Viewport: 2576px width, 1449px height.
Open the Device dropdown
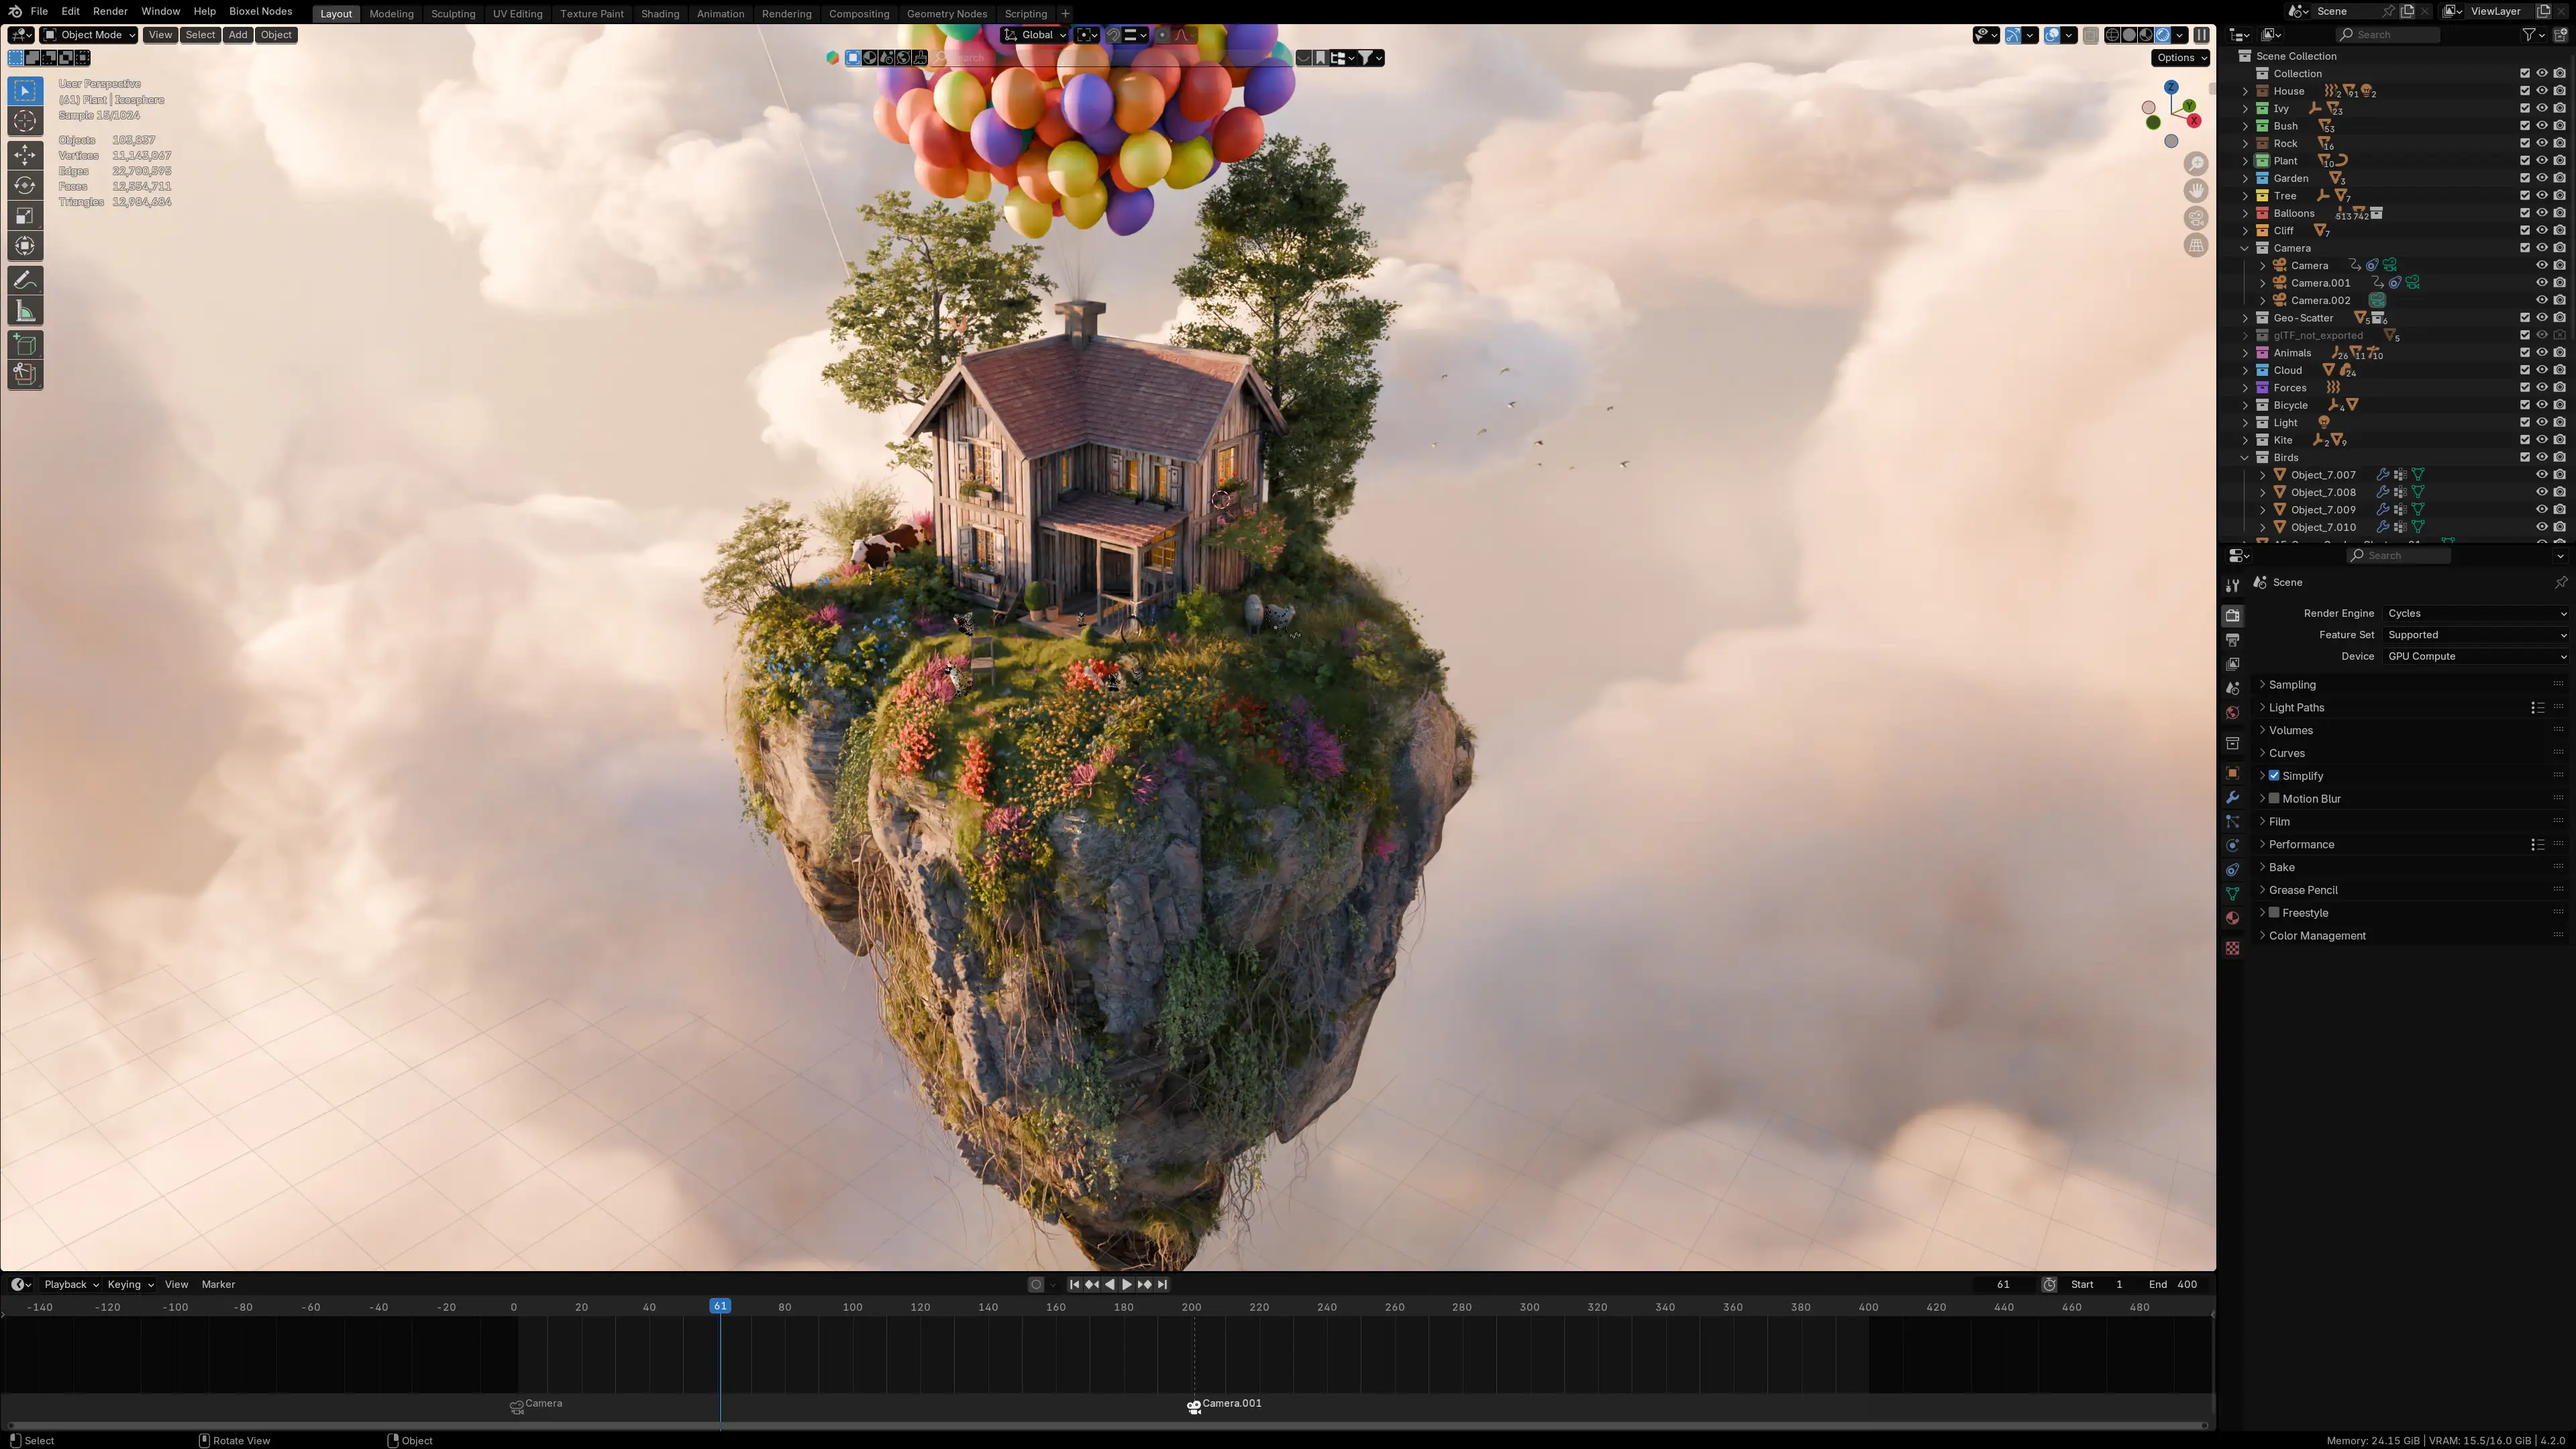coord(2475,656)
